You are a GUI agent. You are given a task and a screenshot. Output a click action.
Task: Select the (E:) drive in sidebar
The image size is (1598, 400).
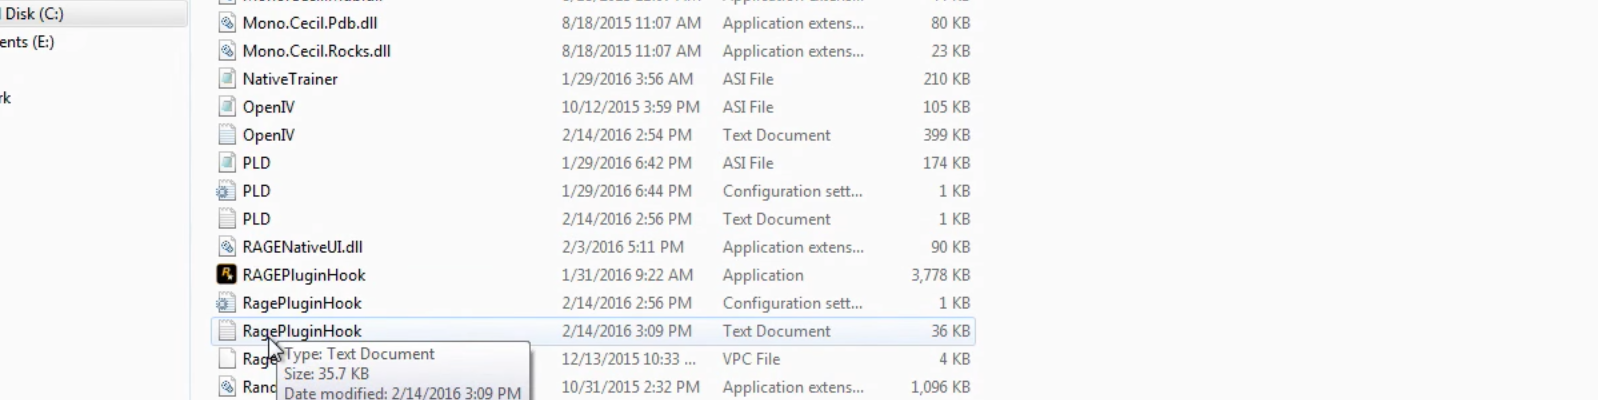(x=28, y=42)
